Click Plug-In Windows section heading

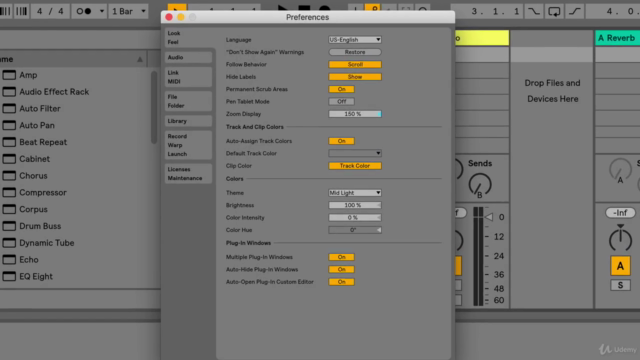pos(248,243)
